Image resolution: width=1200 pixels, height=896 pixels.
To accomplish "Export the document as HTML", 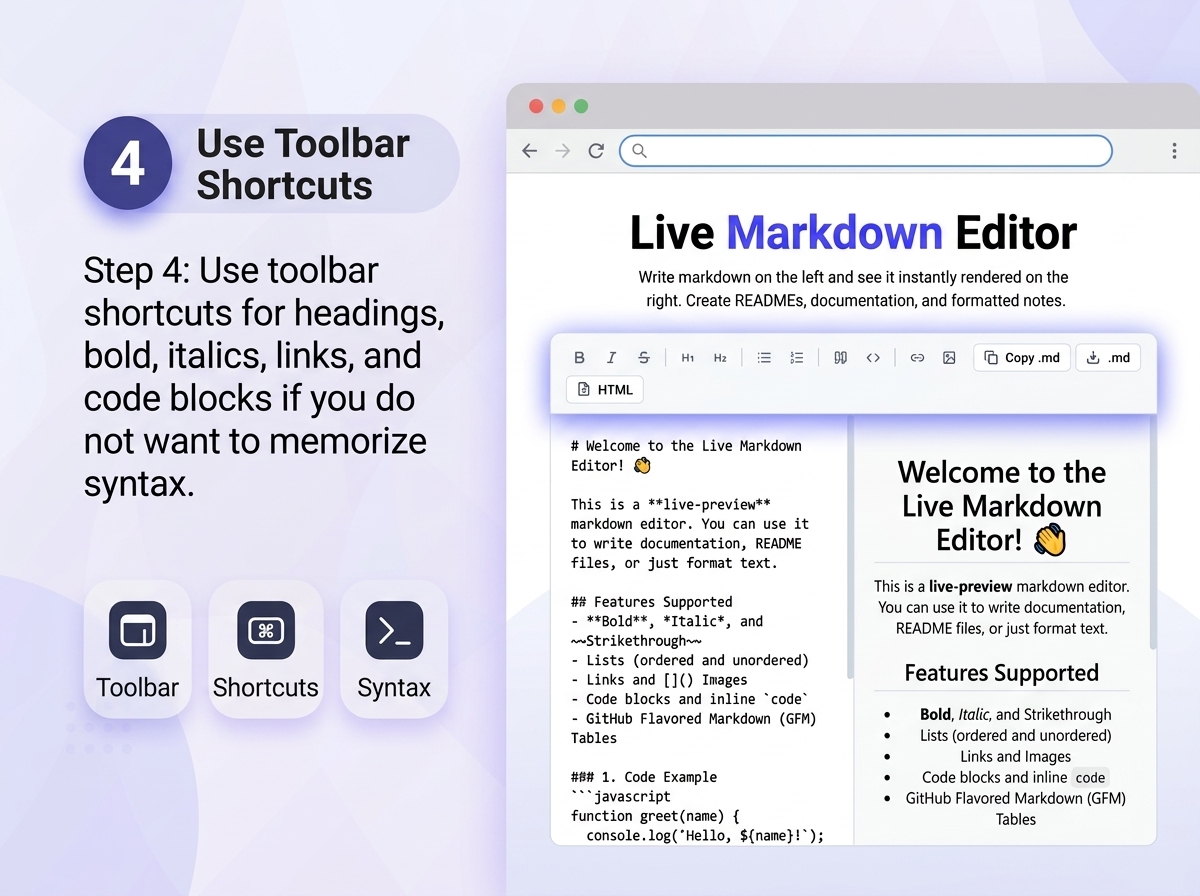I will 605,390.
